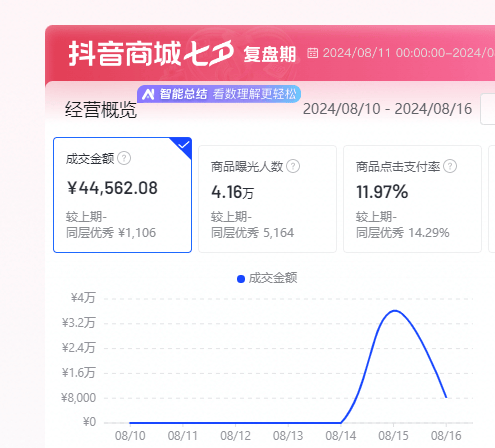Screen dimensions: 495x448
Task: Click 同层优秀 ¥1,106 text
Action: 111,233
